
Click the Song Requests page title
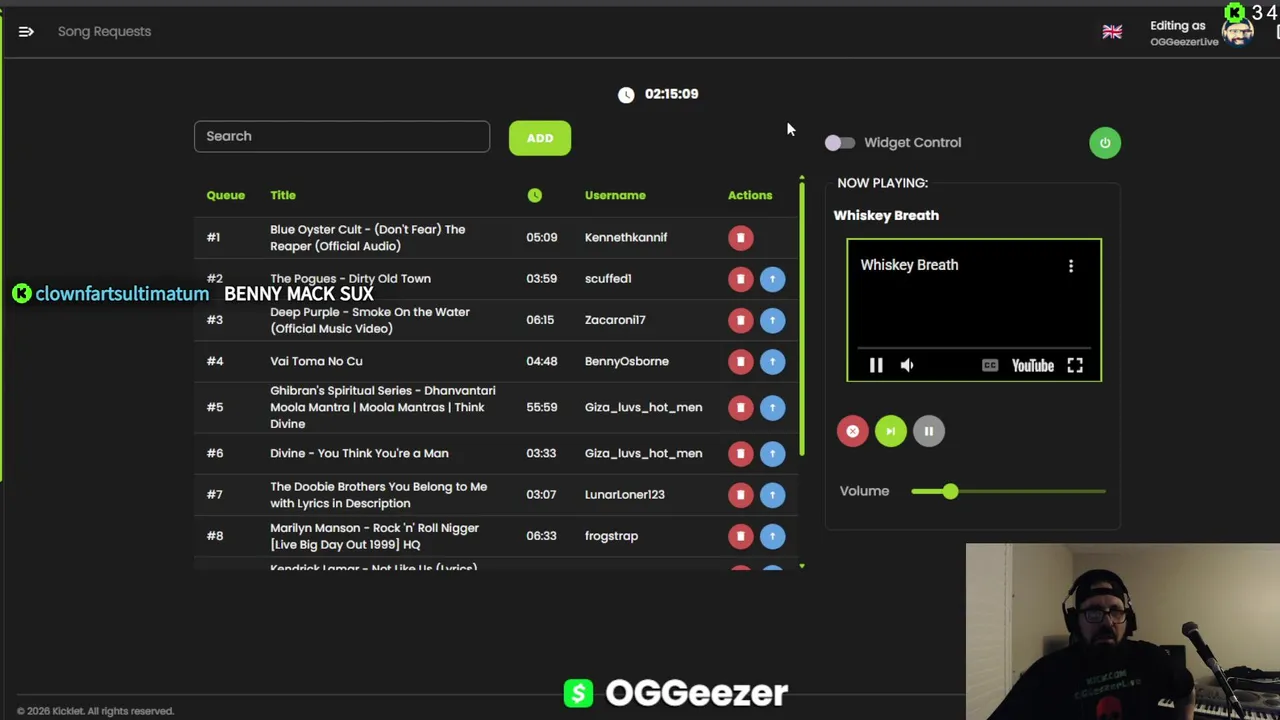point(104,32)
